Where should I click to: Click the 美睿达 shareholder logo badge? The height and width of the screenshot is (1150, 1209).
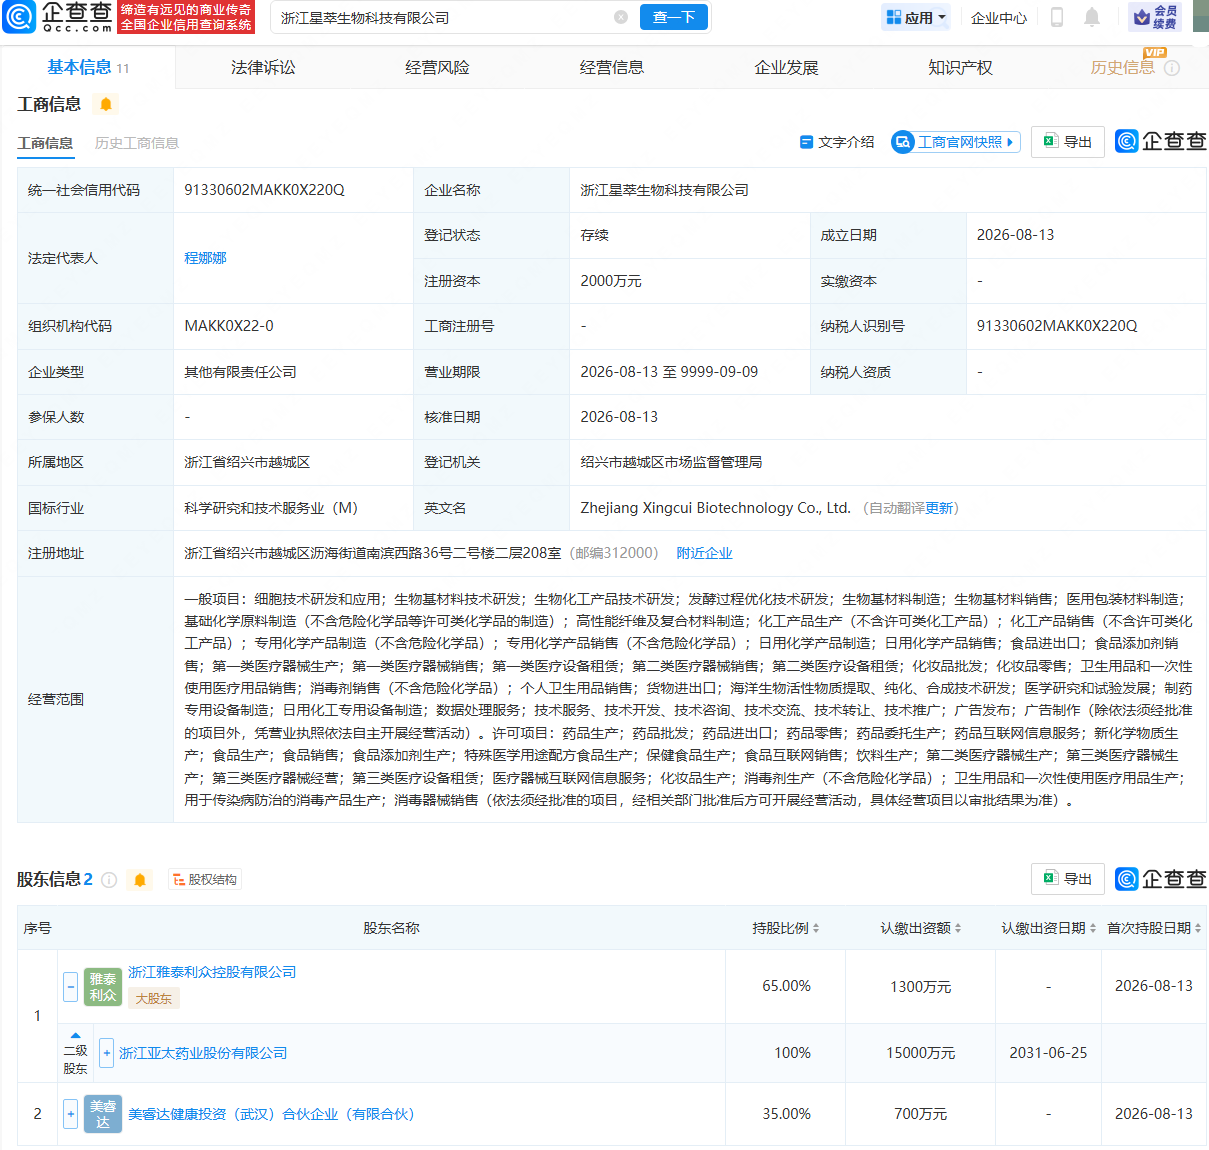(x=103, y=1114)
